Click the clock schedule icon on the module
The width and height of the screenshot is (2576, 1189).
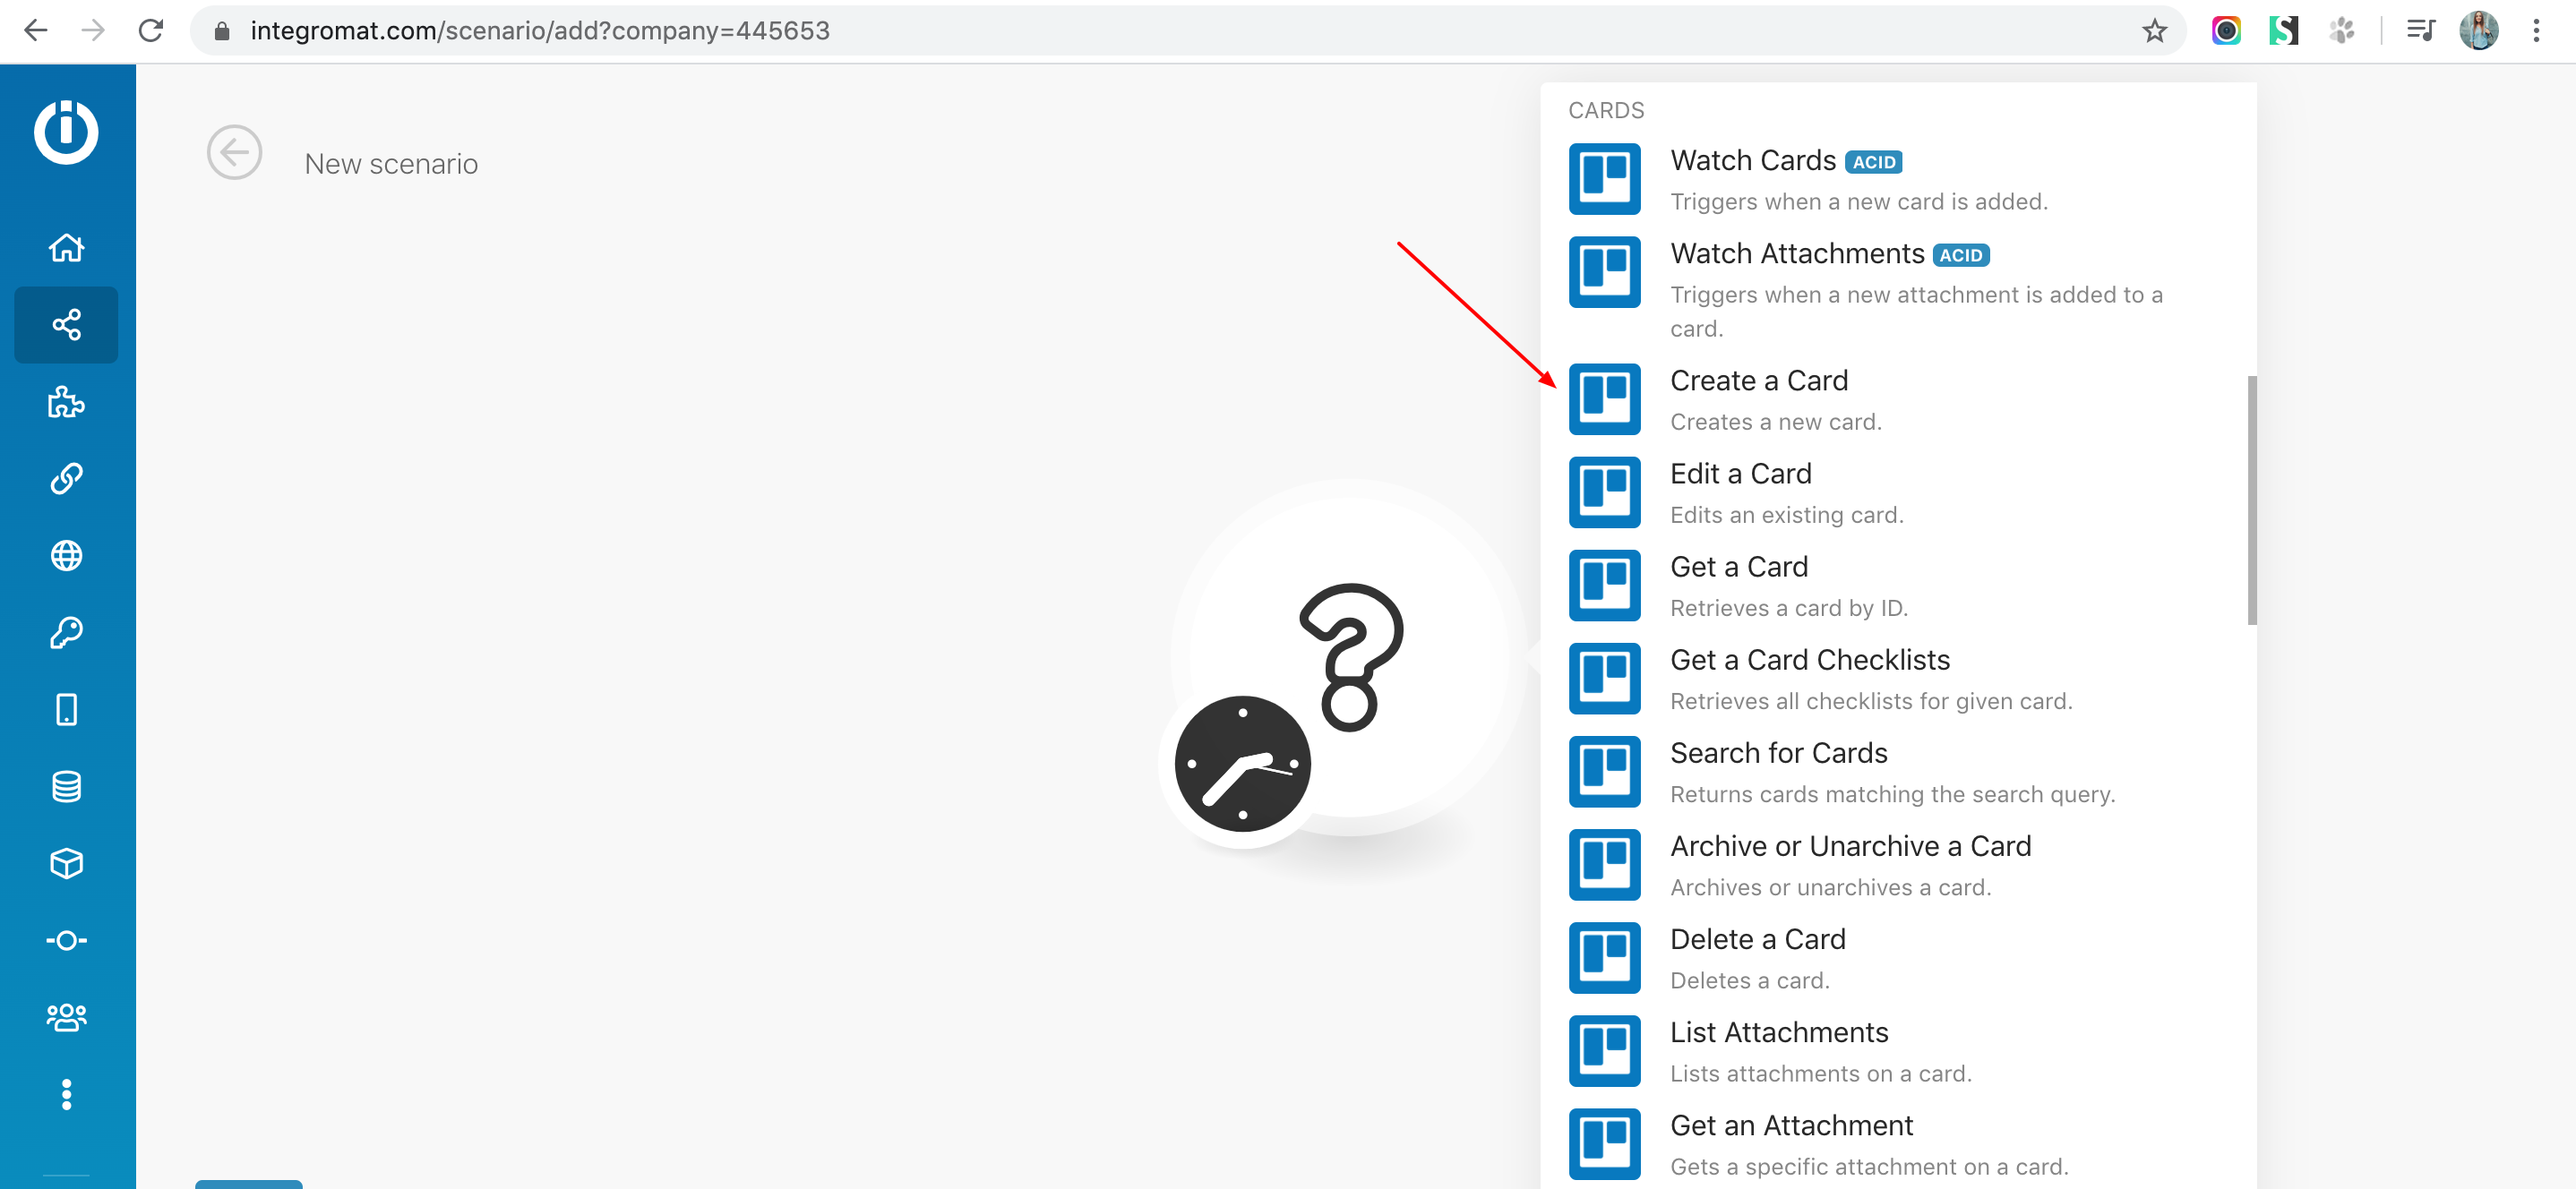pyautogui.click(x=1242, y=764)
